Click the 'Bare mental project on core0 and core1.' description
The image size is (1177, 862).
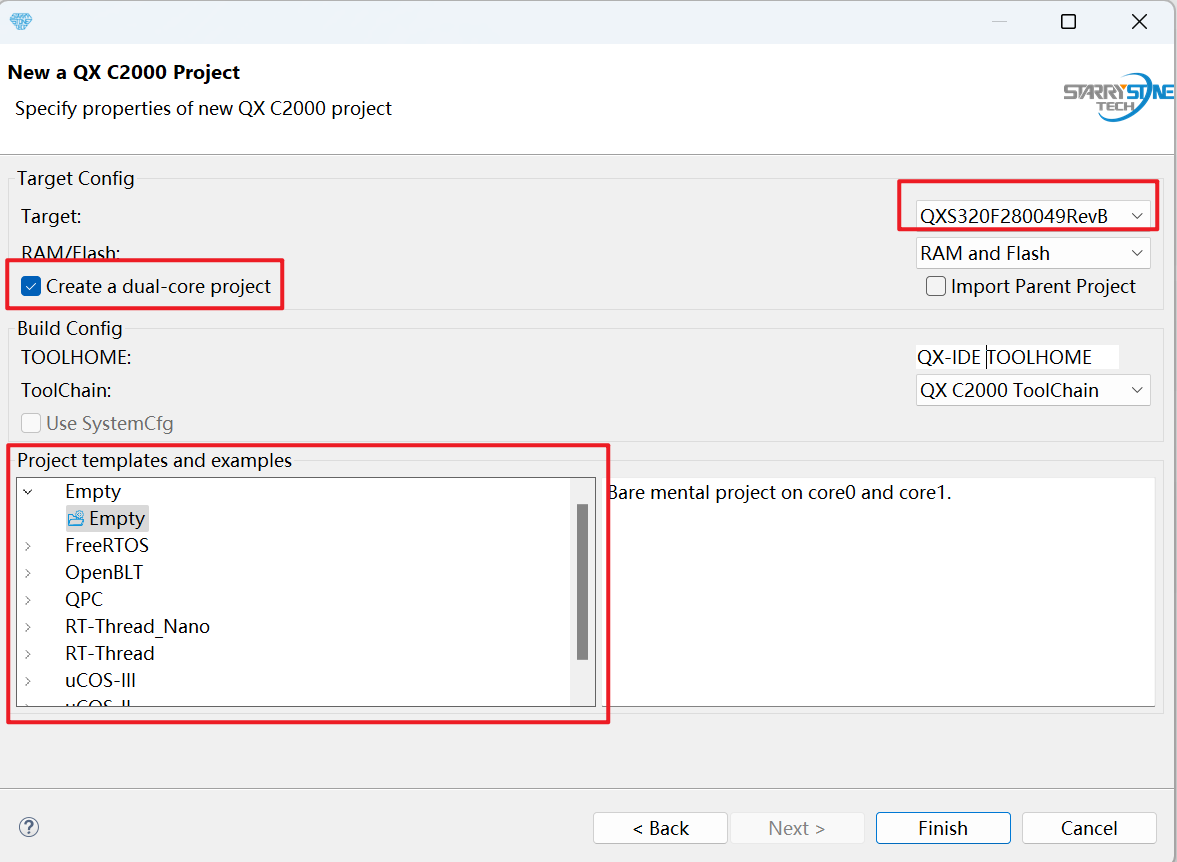click(779, 493)
